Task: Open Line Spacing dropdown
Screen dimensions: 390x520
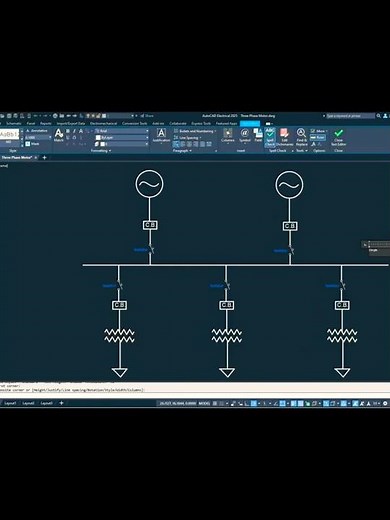Action: (x=188, y=137)
